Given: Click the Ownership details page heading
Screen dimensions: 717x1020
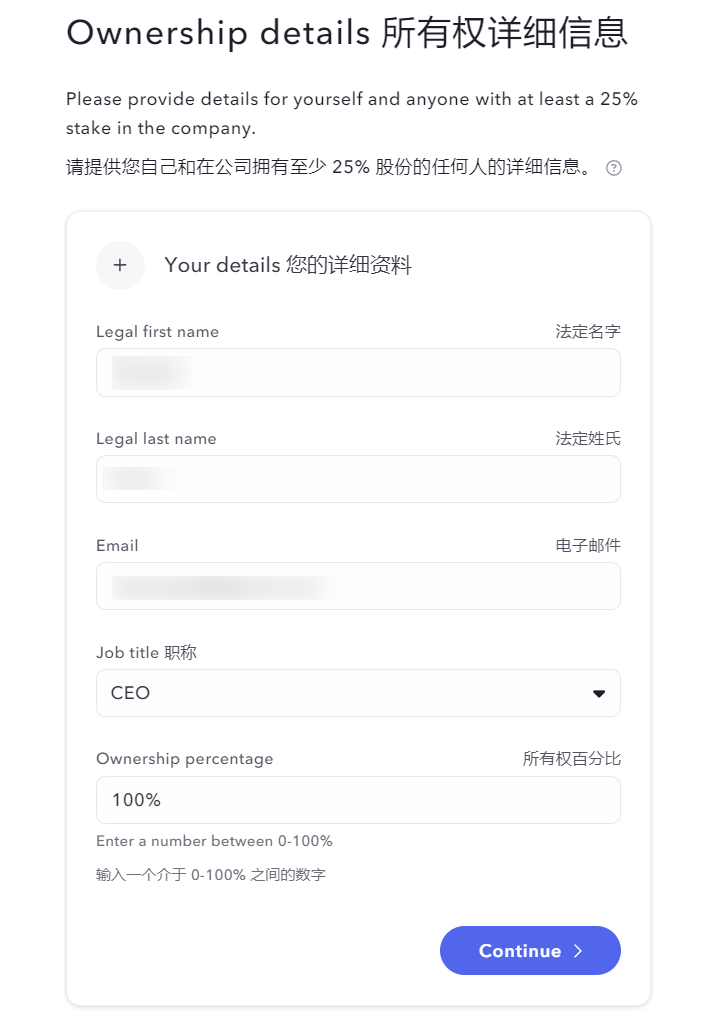Looking at the screenshot, I should click(x=347, y=33).
